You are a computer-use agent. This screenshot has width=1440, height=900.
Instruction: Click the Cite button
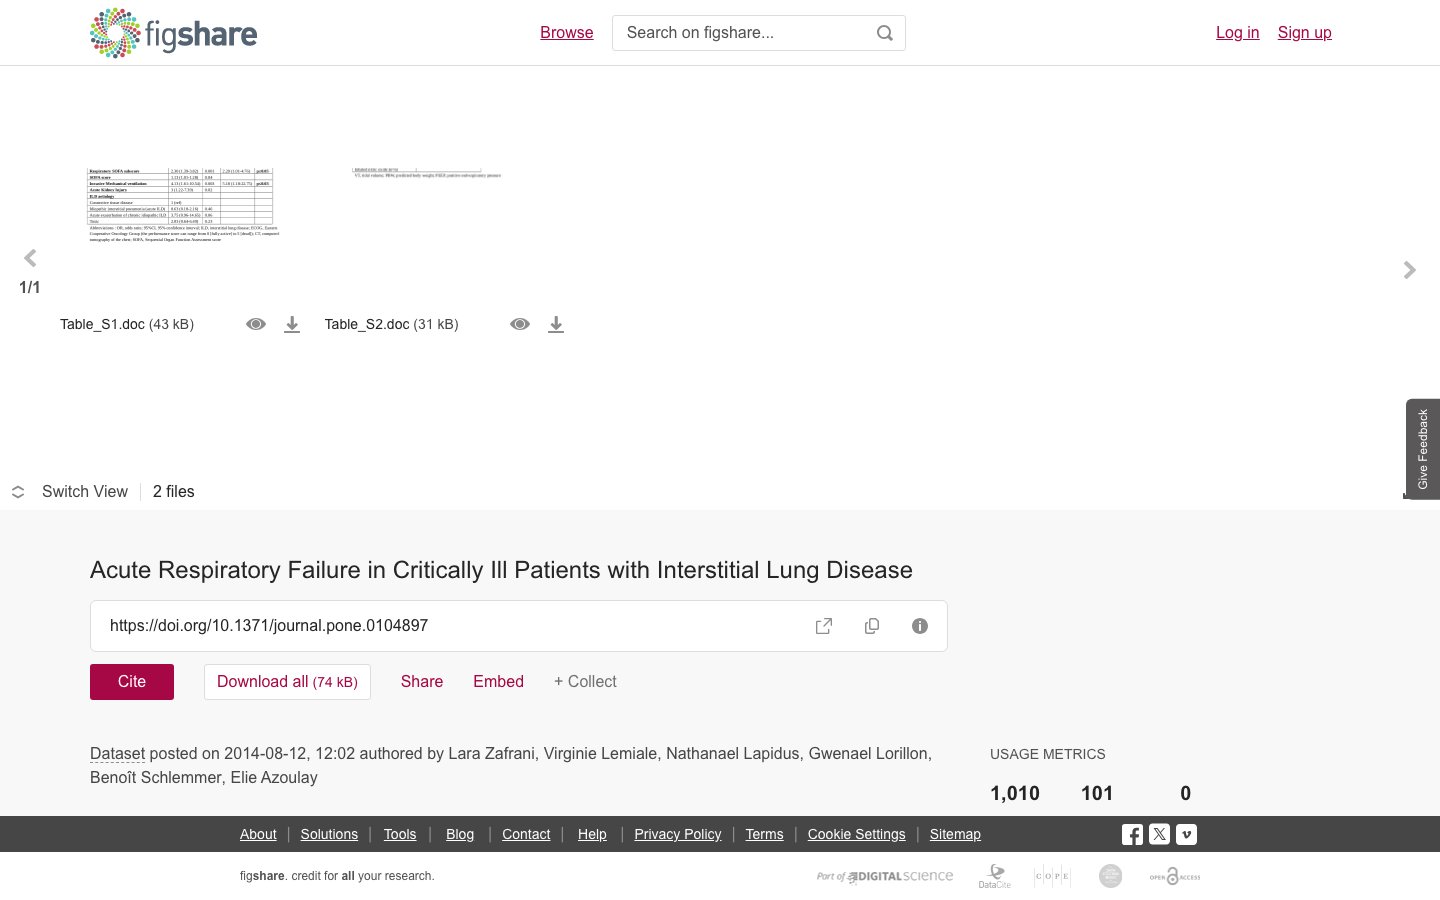132,682
